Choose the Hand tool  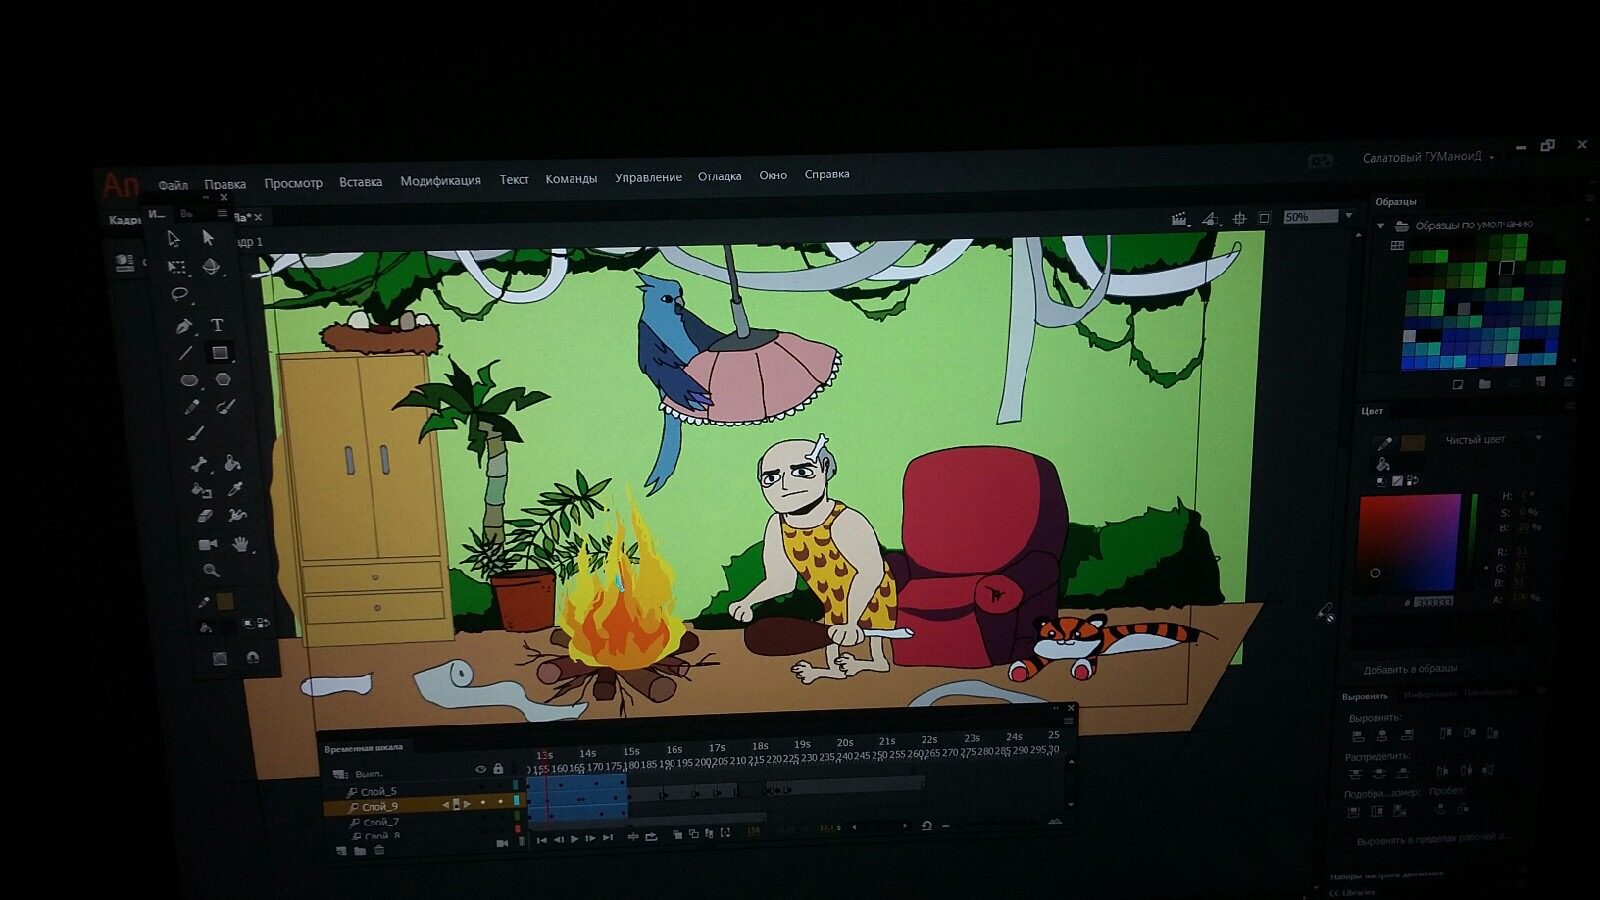coord(240,544)
